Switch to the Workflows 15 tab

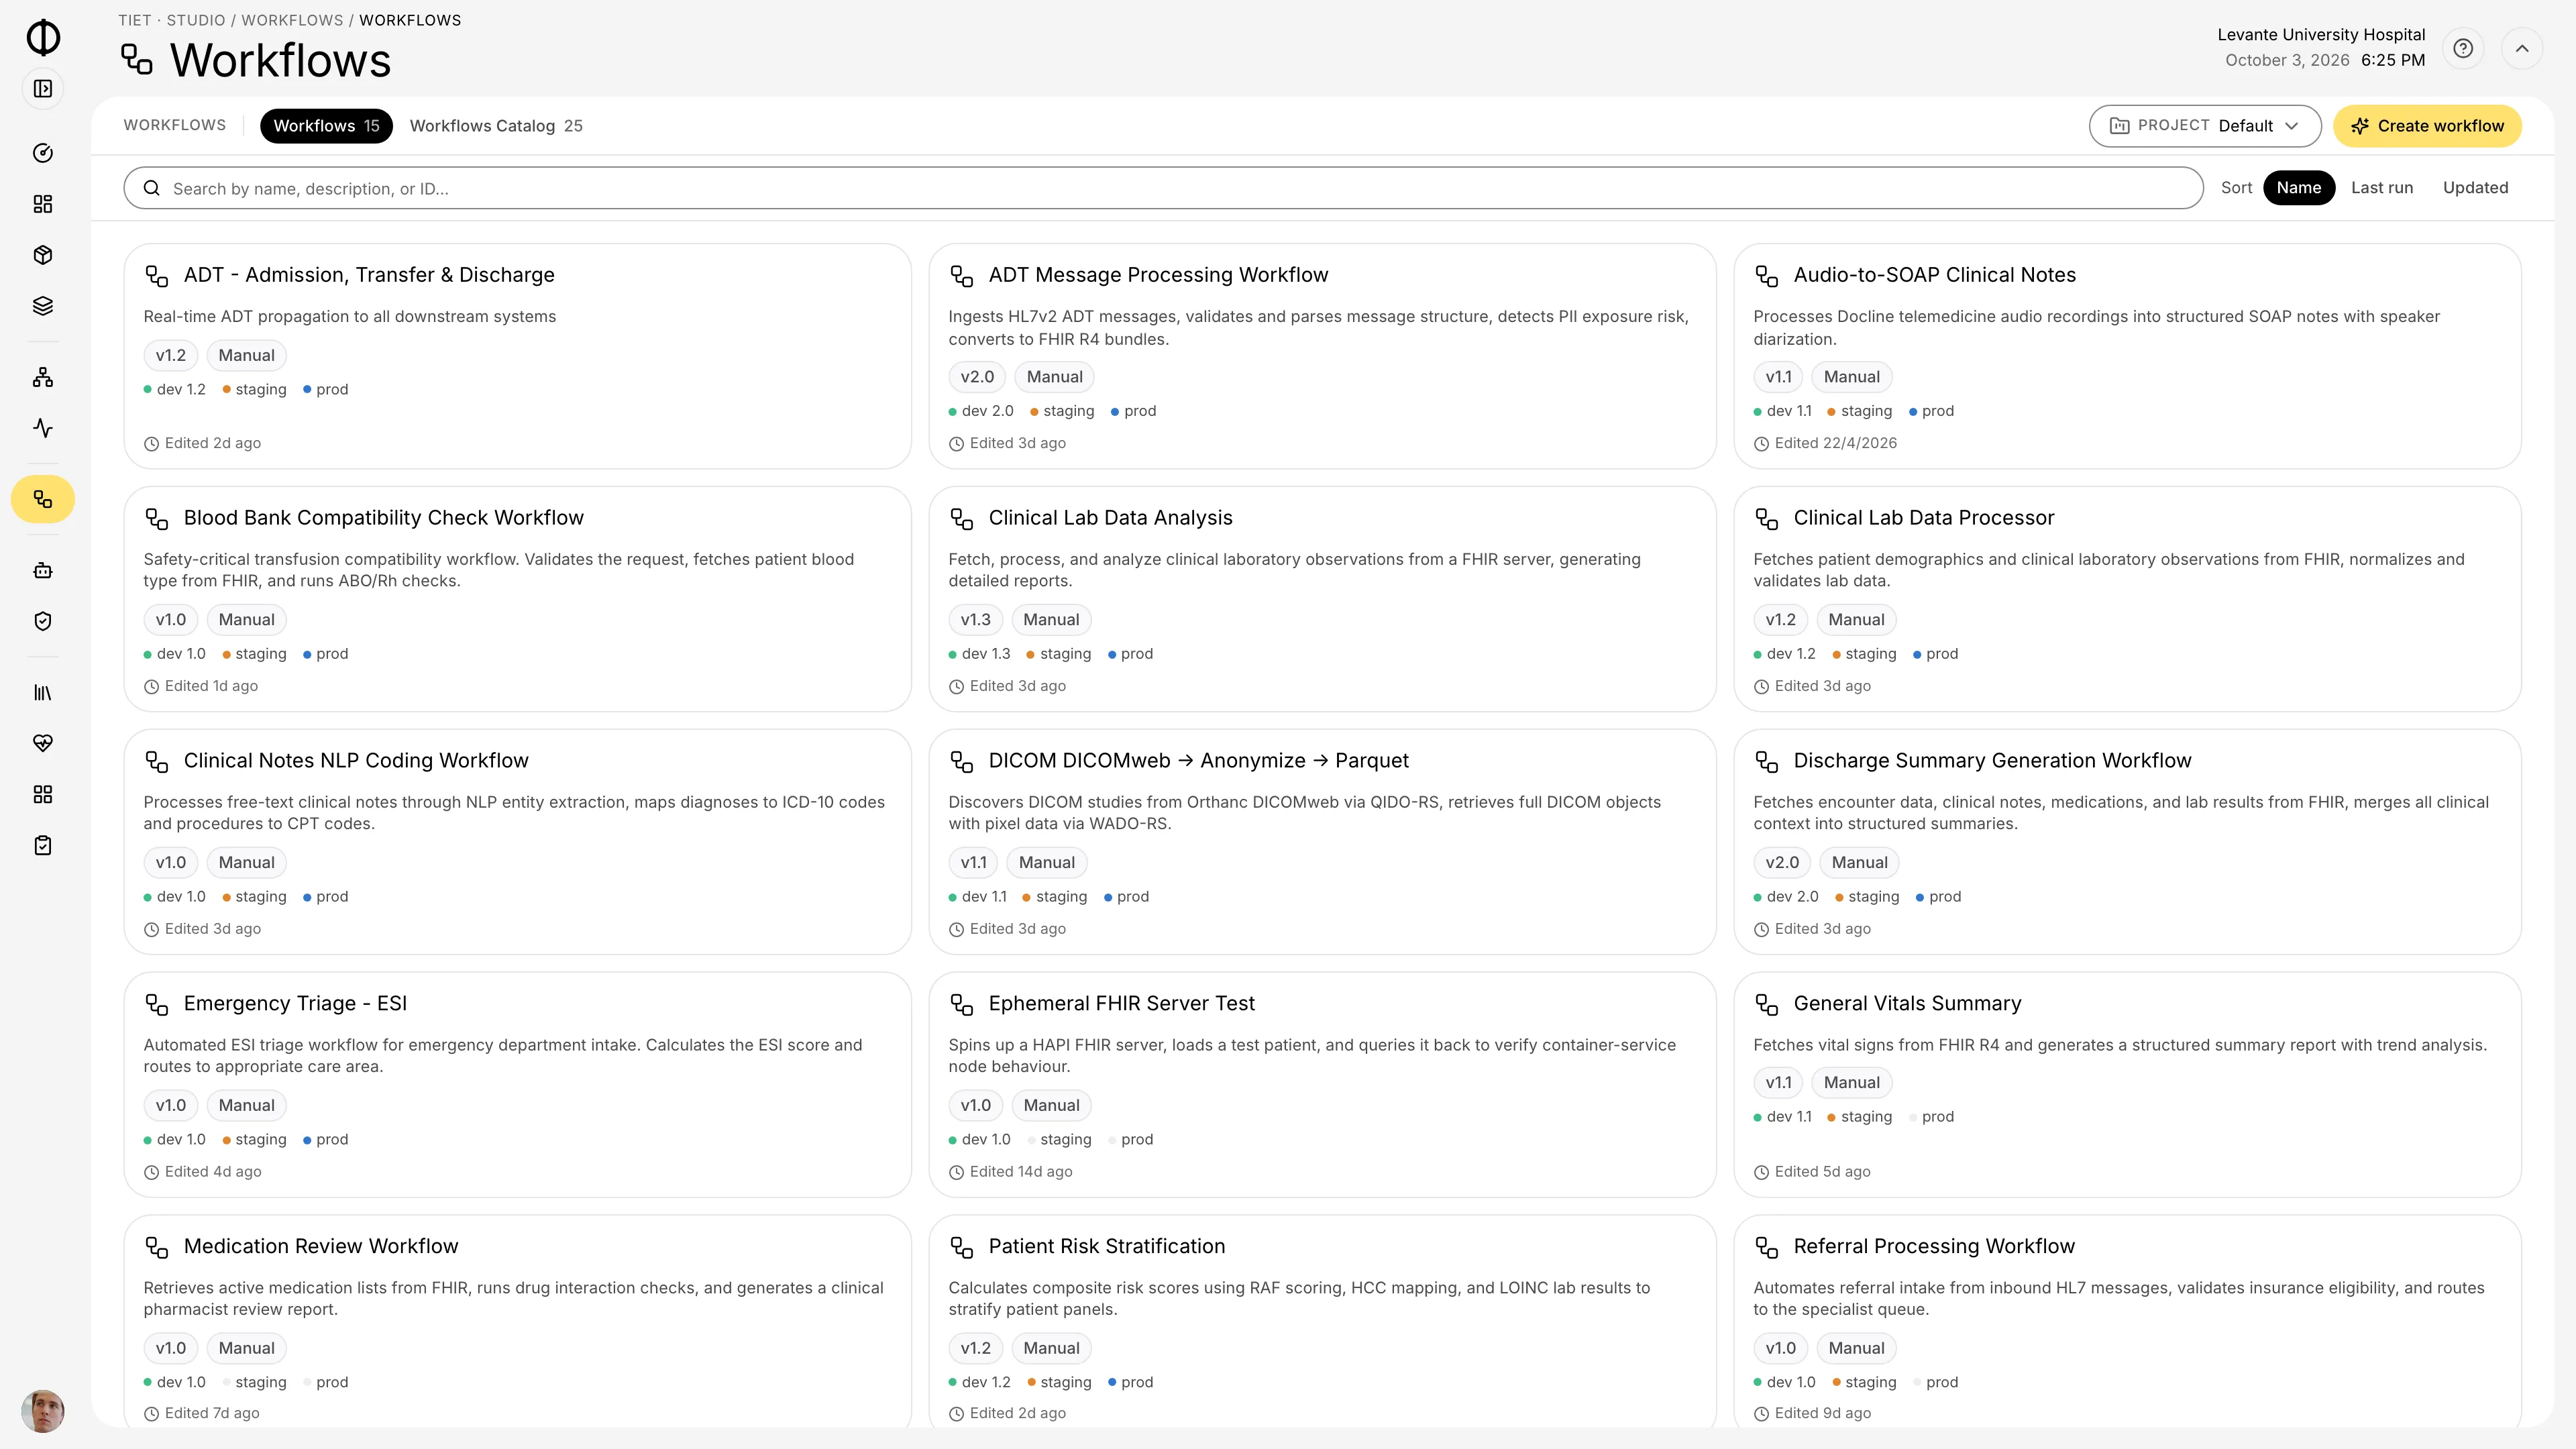point(326,126)
